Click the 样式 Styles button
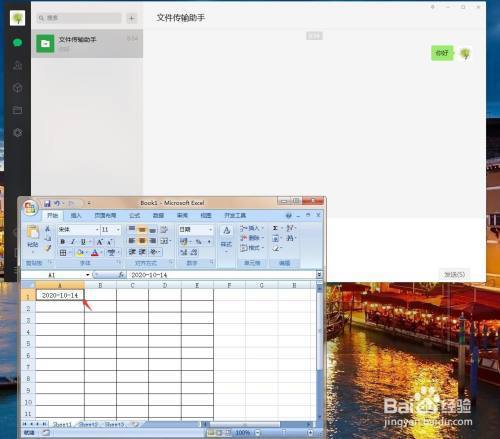 point(226,238)
